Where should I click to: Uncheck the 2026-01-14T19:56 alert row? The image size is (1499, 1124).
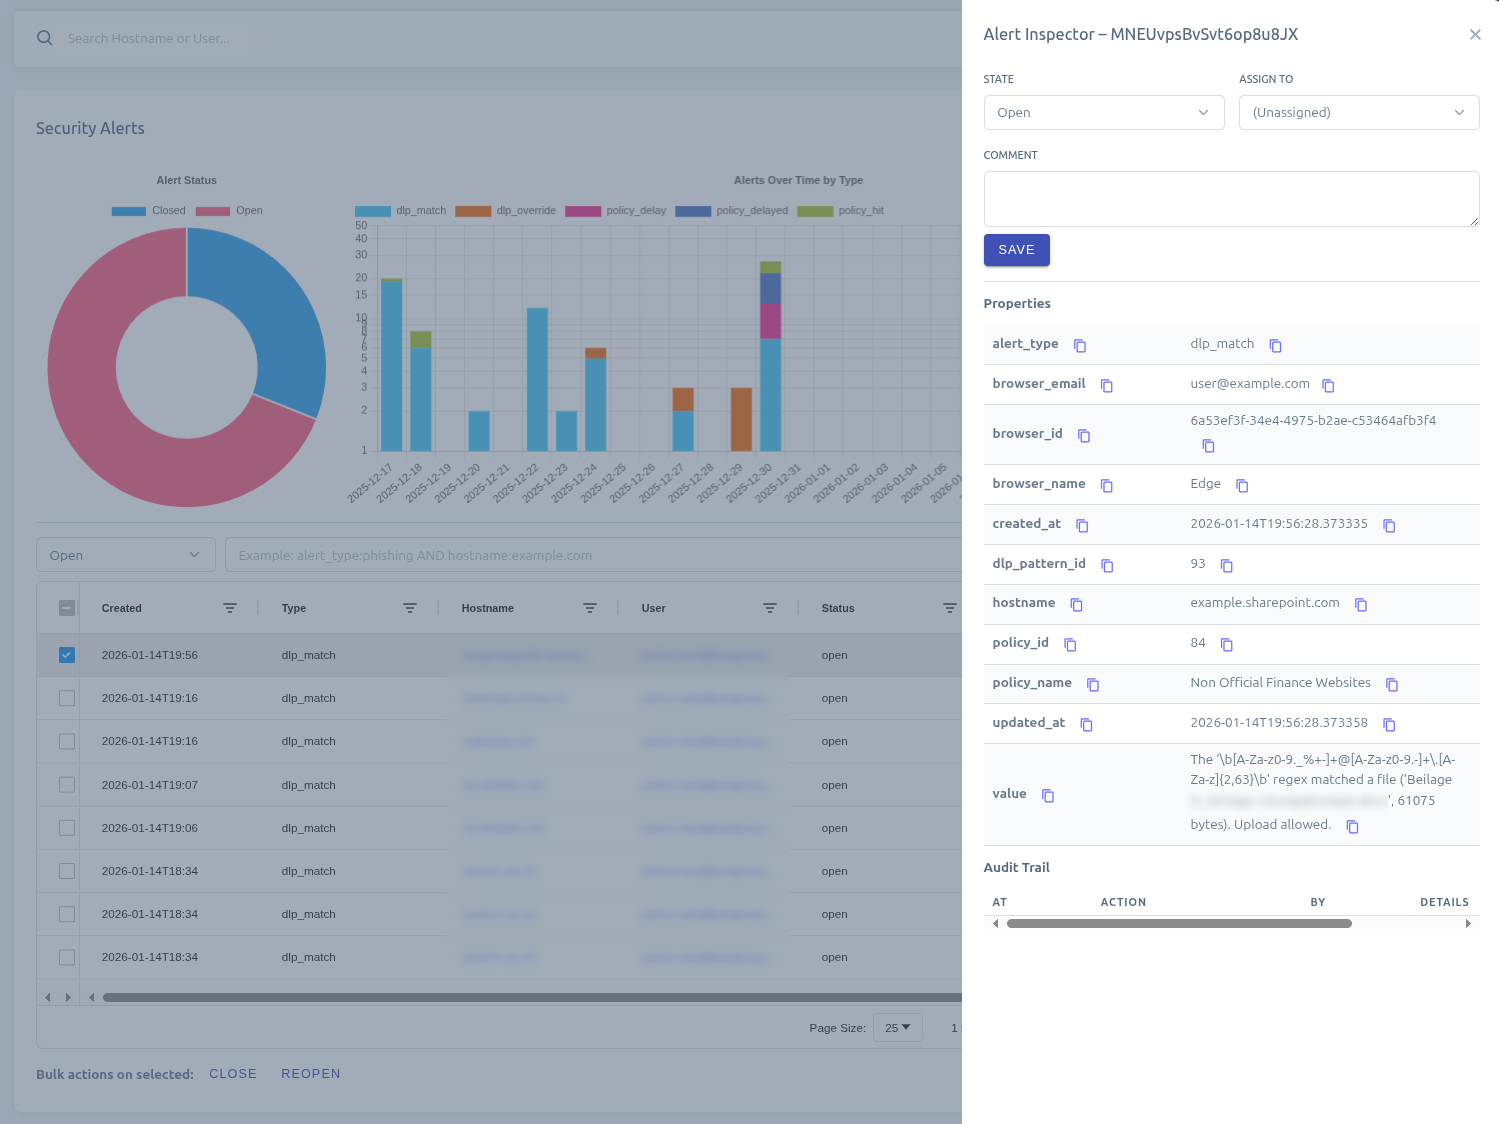coord(67,655)
